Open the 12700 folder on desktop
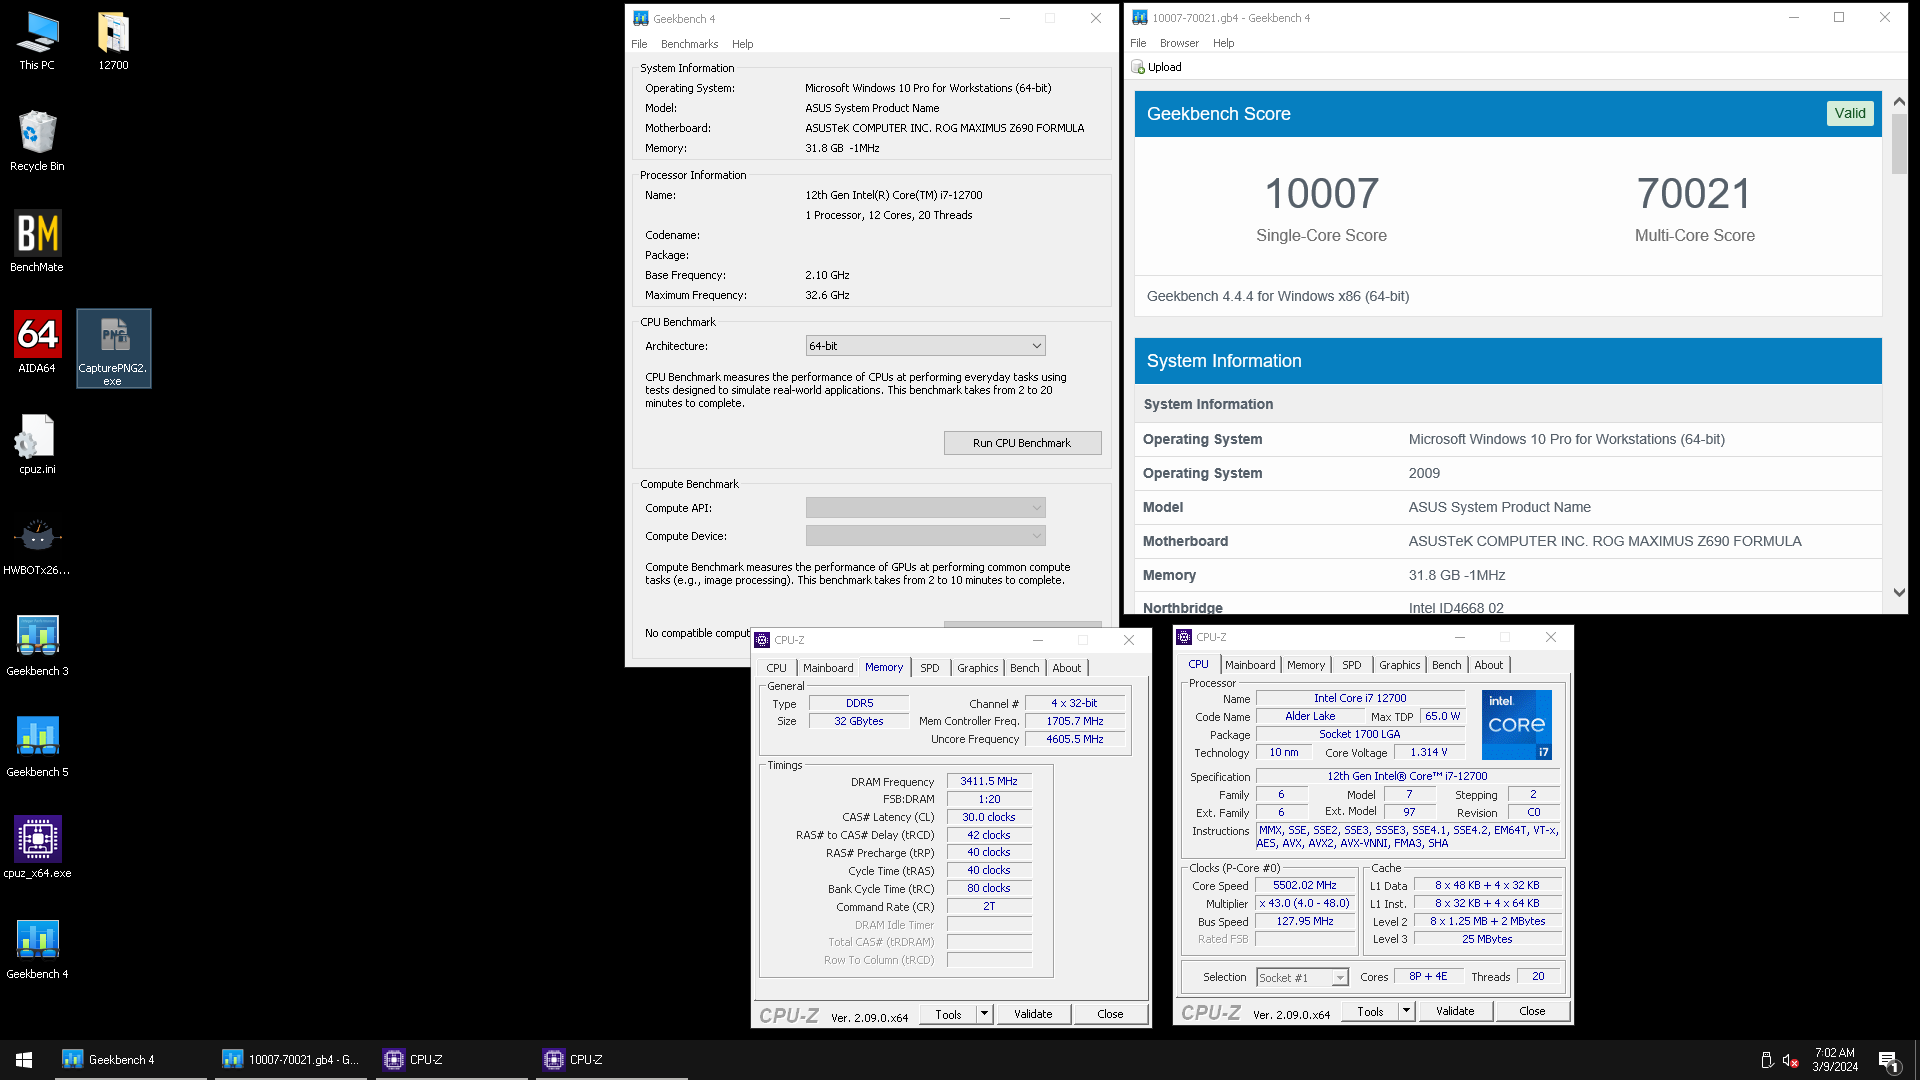 113,40
